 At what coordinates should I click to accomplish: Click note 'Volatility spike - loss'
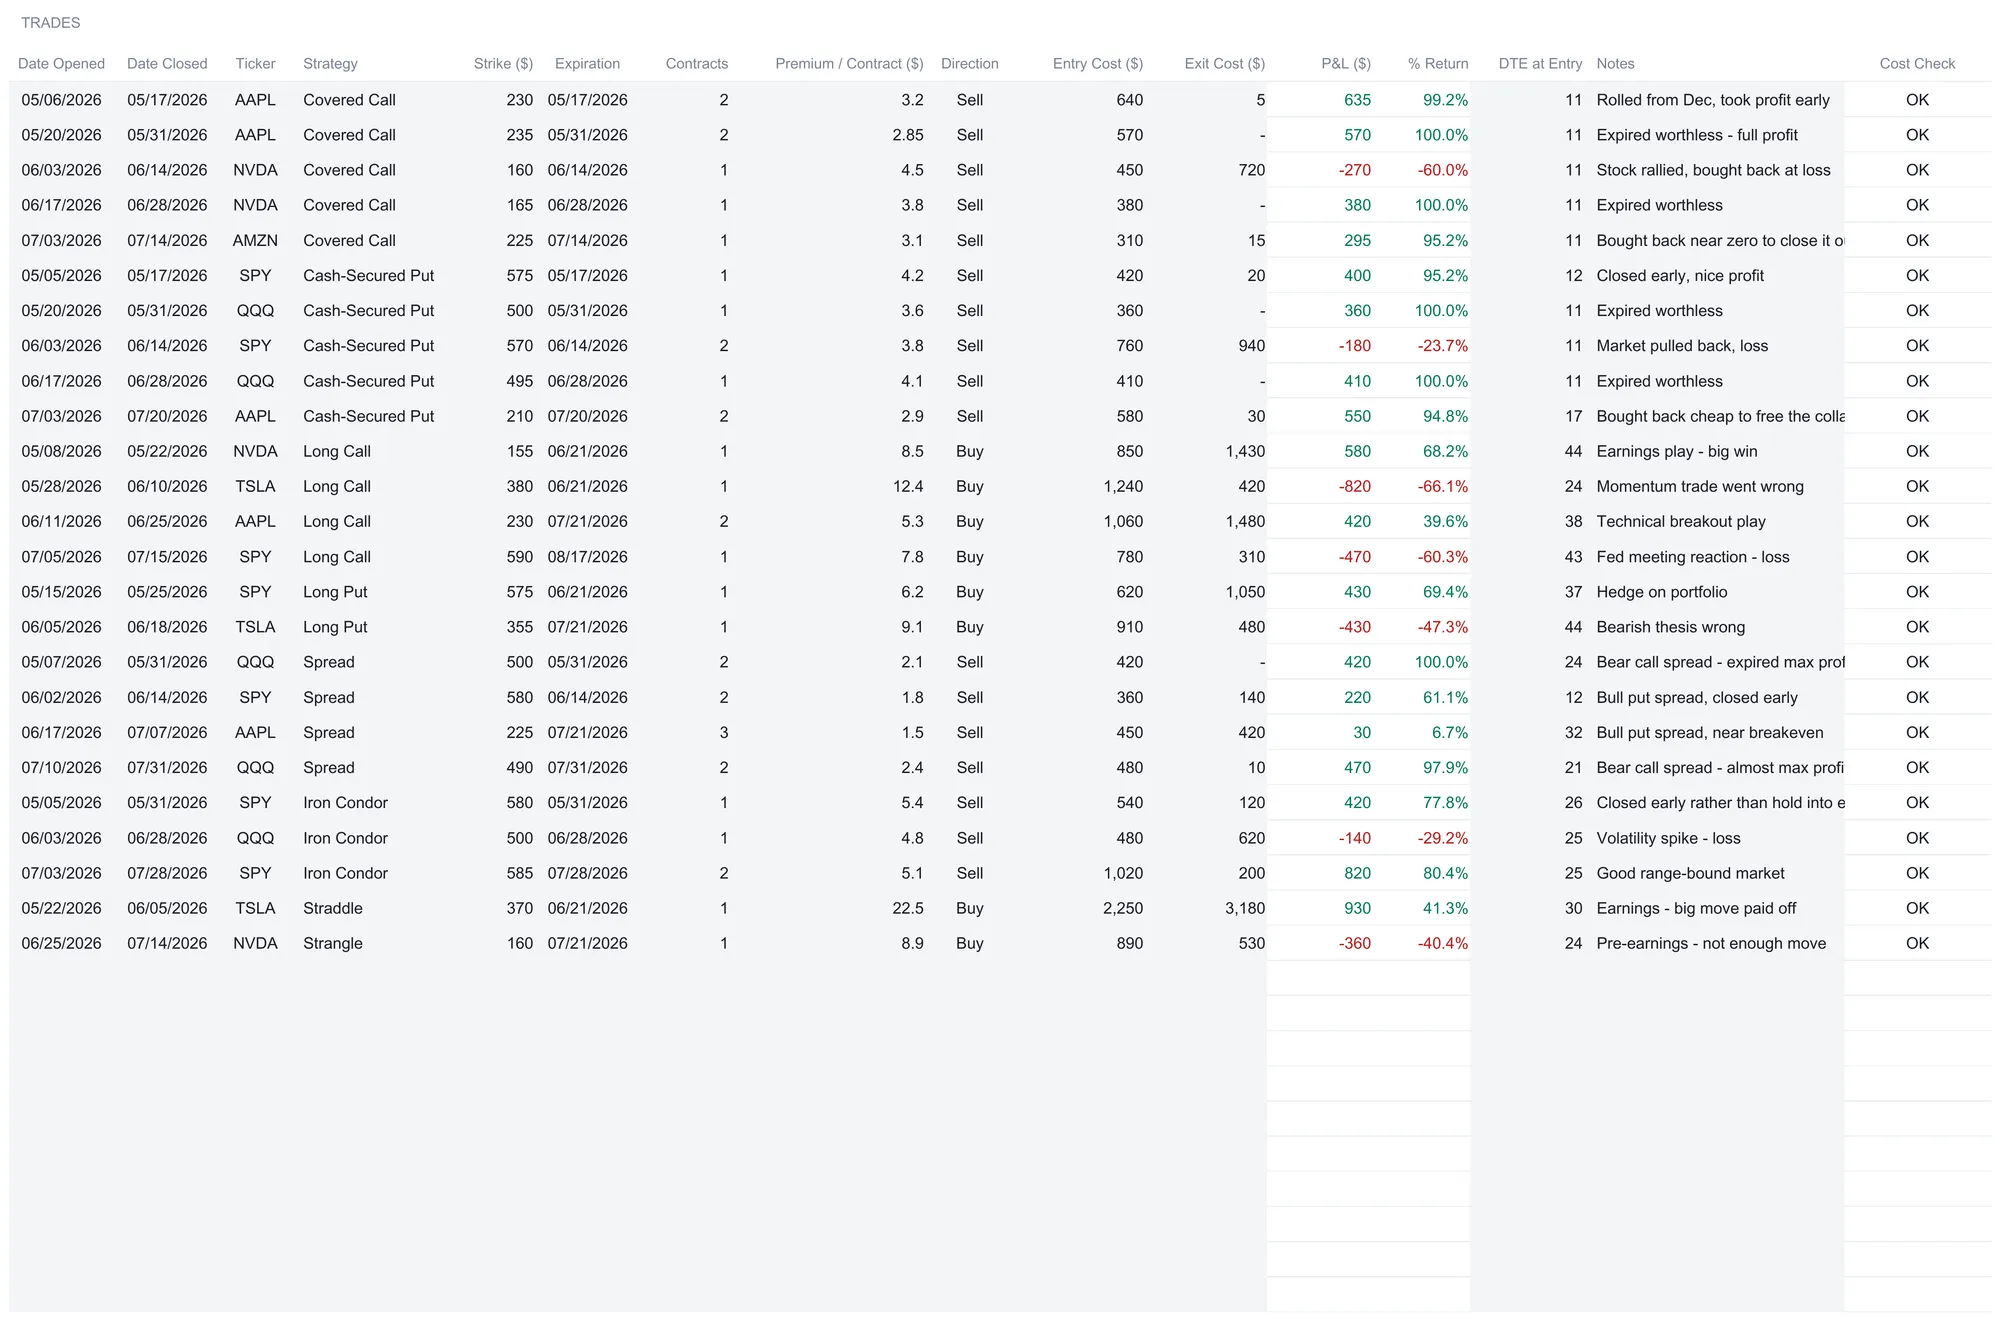click(x=1668, y=838)
